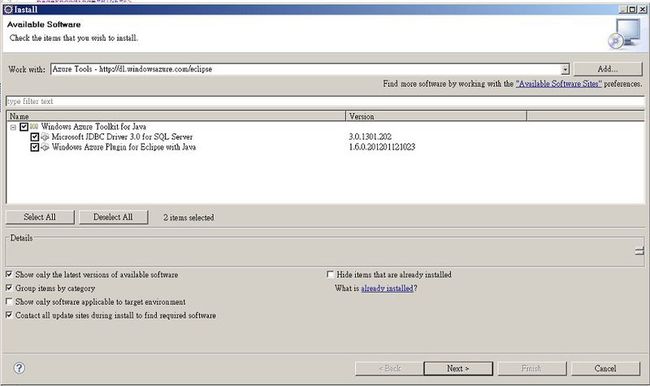Click the Add... button

click(x=608, y=69)
